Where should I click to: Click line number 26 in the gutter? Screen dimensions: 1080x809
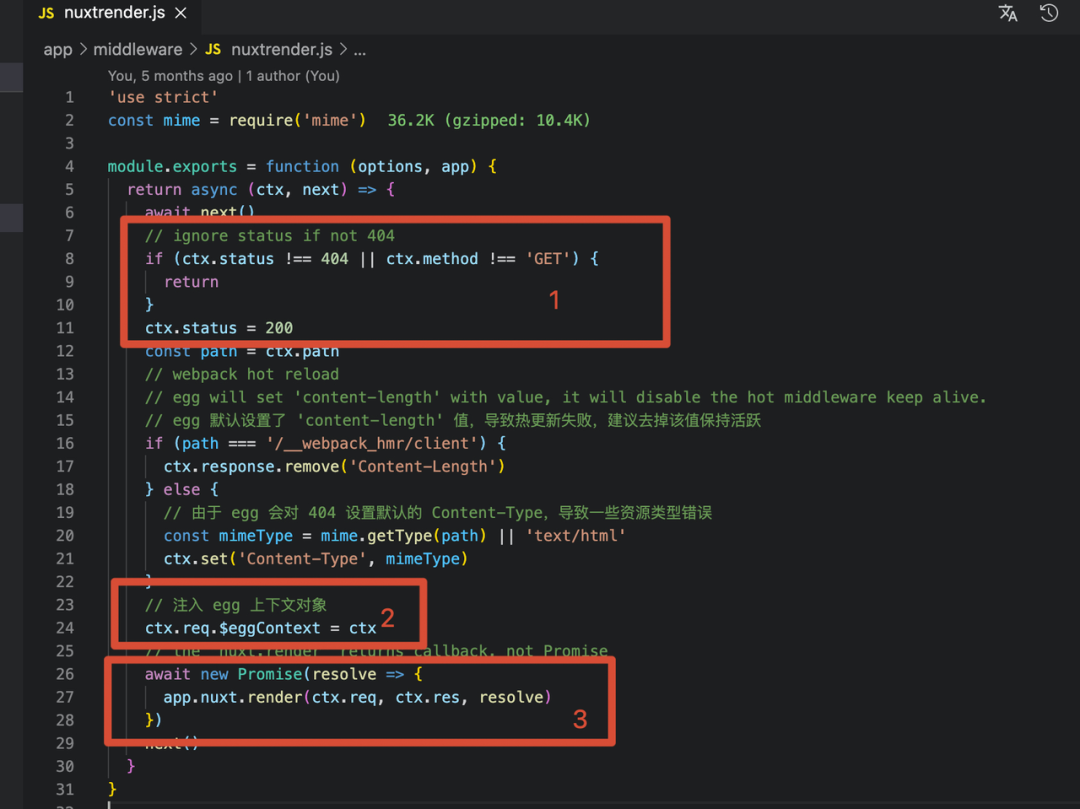coord(65,674)
